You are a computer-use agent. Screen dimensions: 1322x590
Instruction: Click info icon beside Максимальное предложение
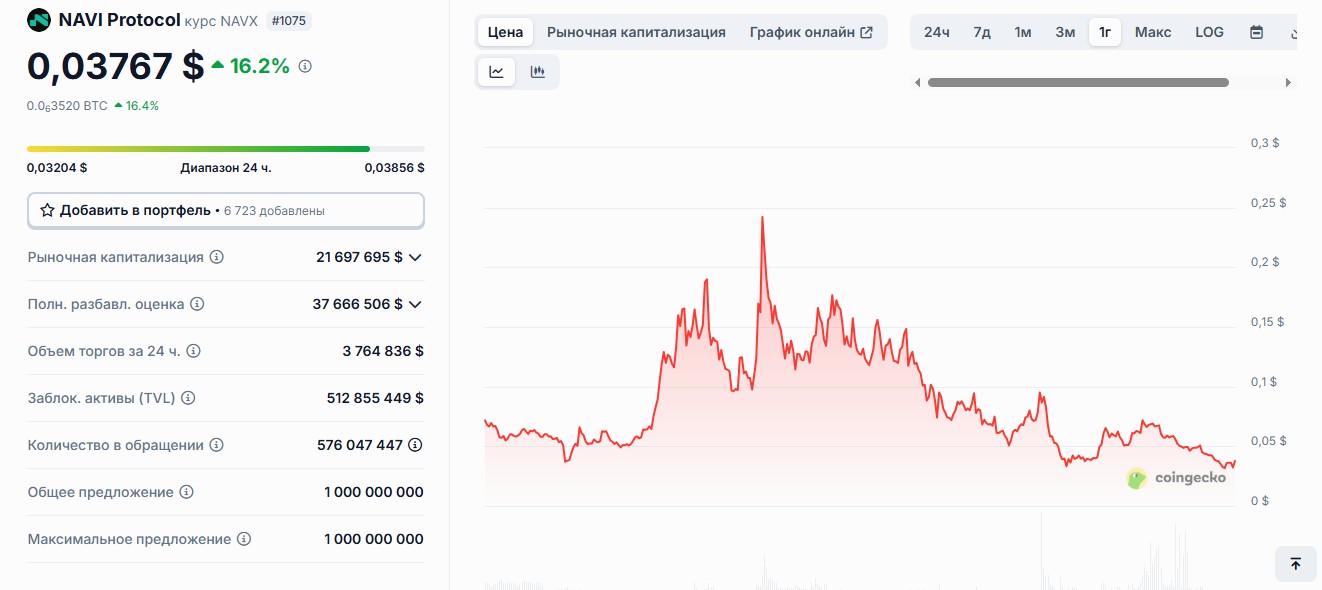244,539
